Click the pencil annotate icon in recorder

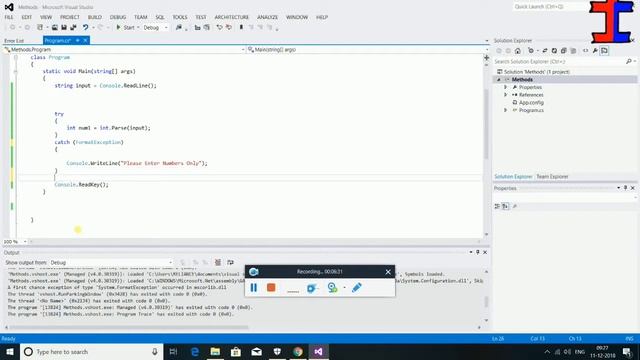click(x=357, y=288)
